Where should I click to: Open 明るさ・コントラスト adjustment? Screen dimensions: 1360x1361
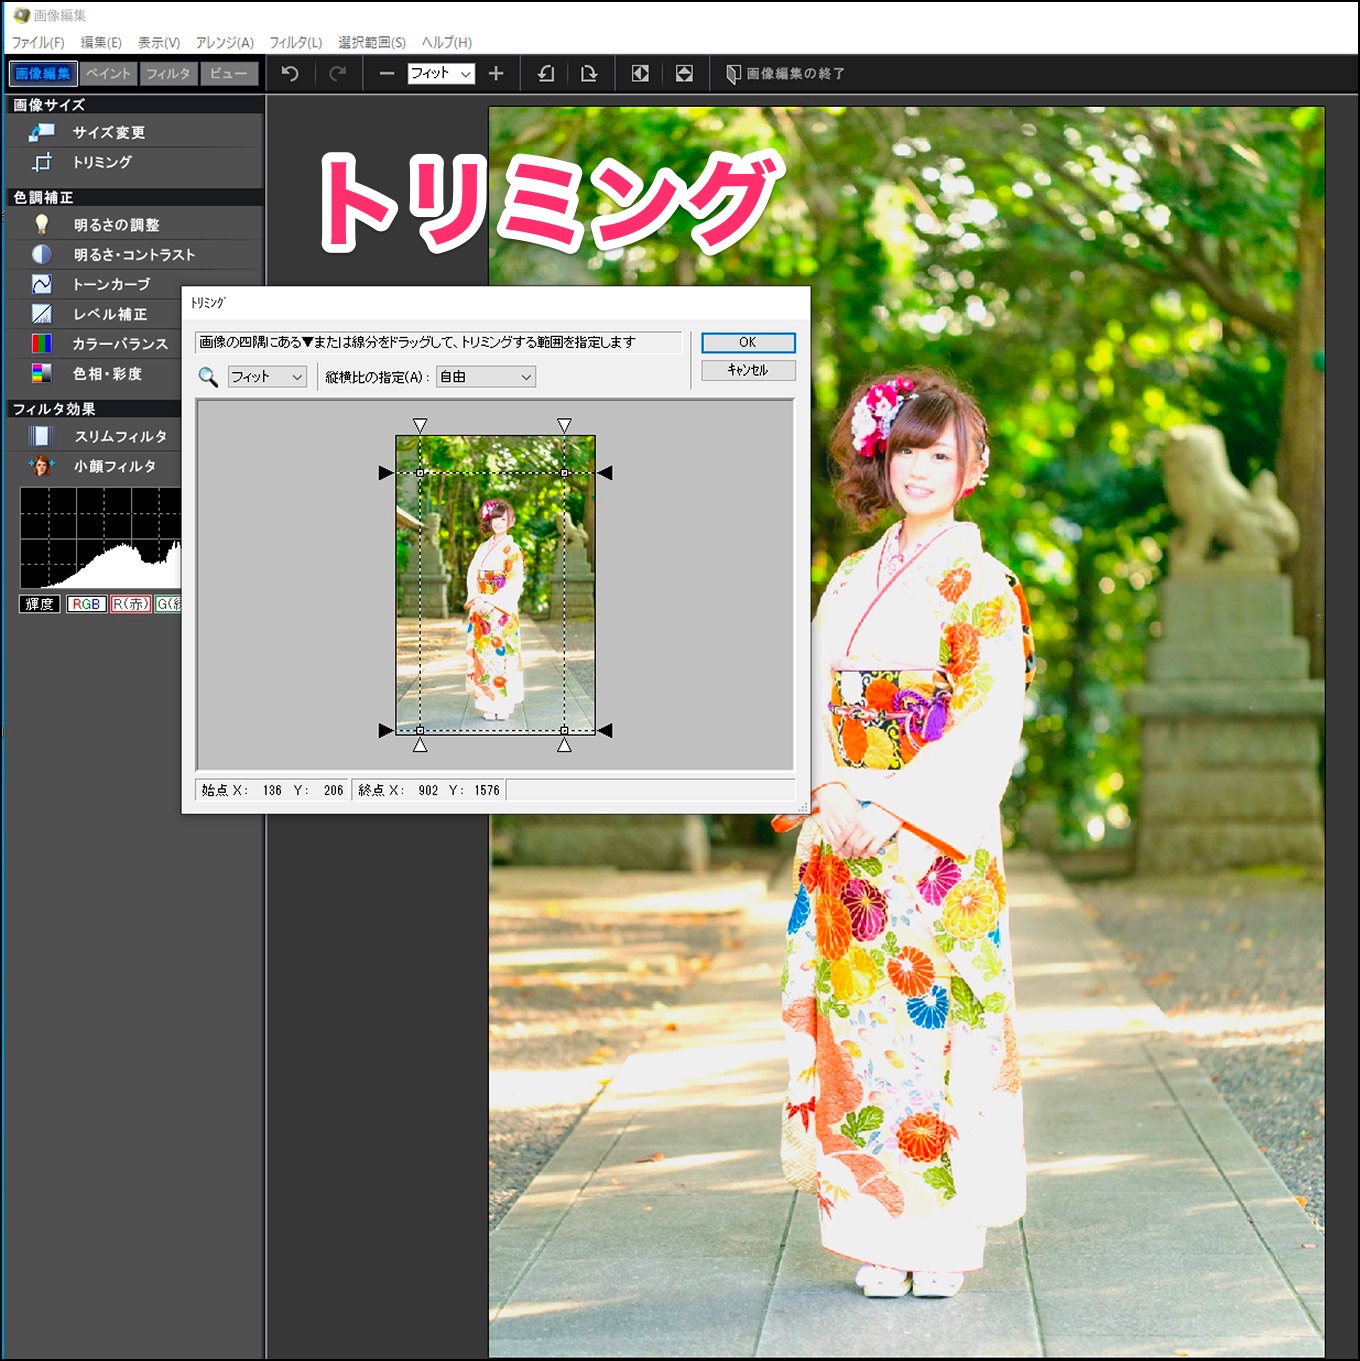[134, 255]
